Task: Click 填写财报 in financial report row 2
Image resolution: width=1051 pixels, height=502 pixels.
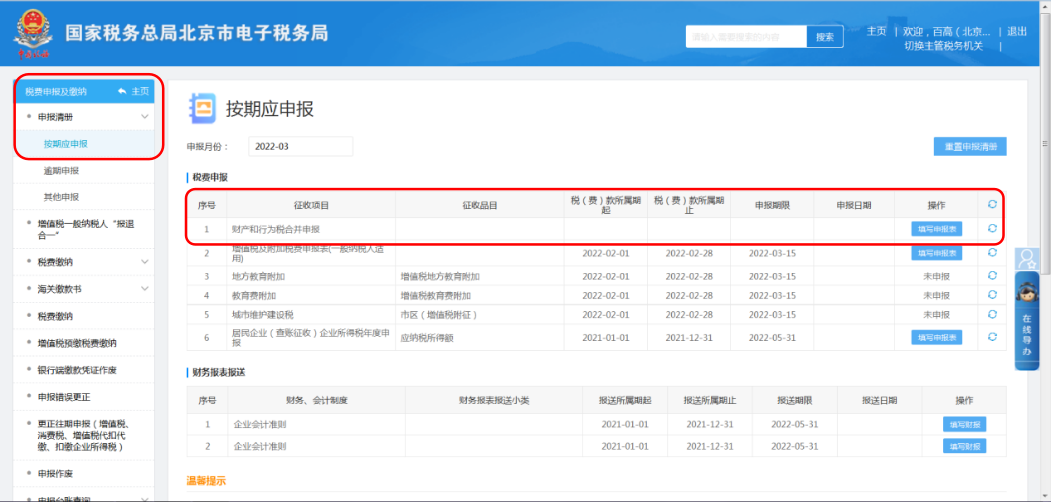Action: (x=965, y=446)
